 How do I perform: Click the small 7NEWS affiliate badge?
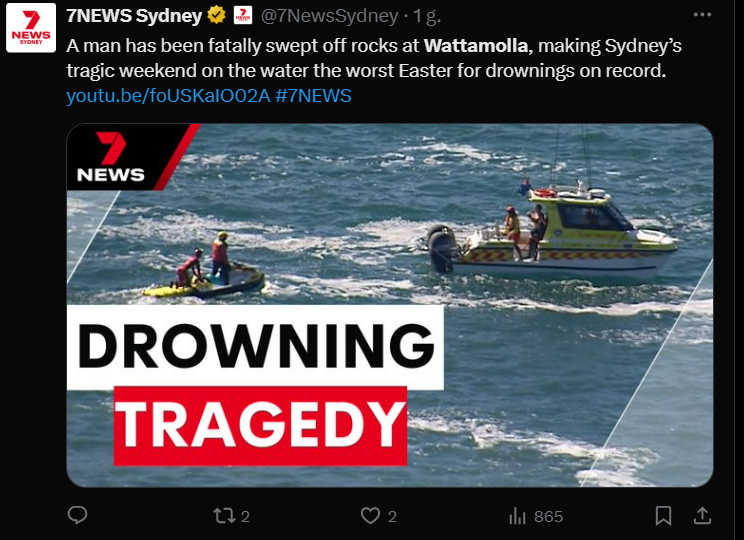point(243,16)
